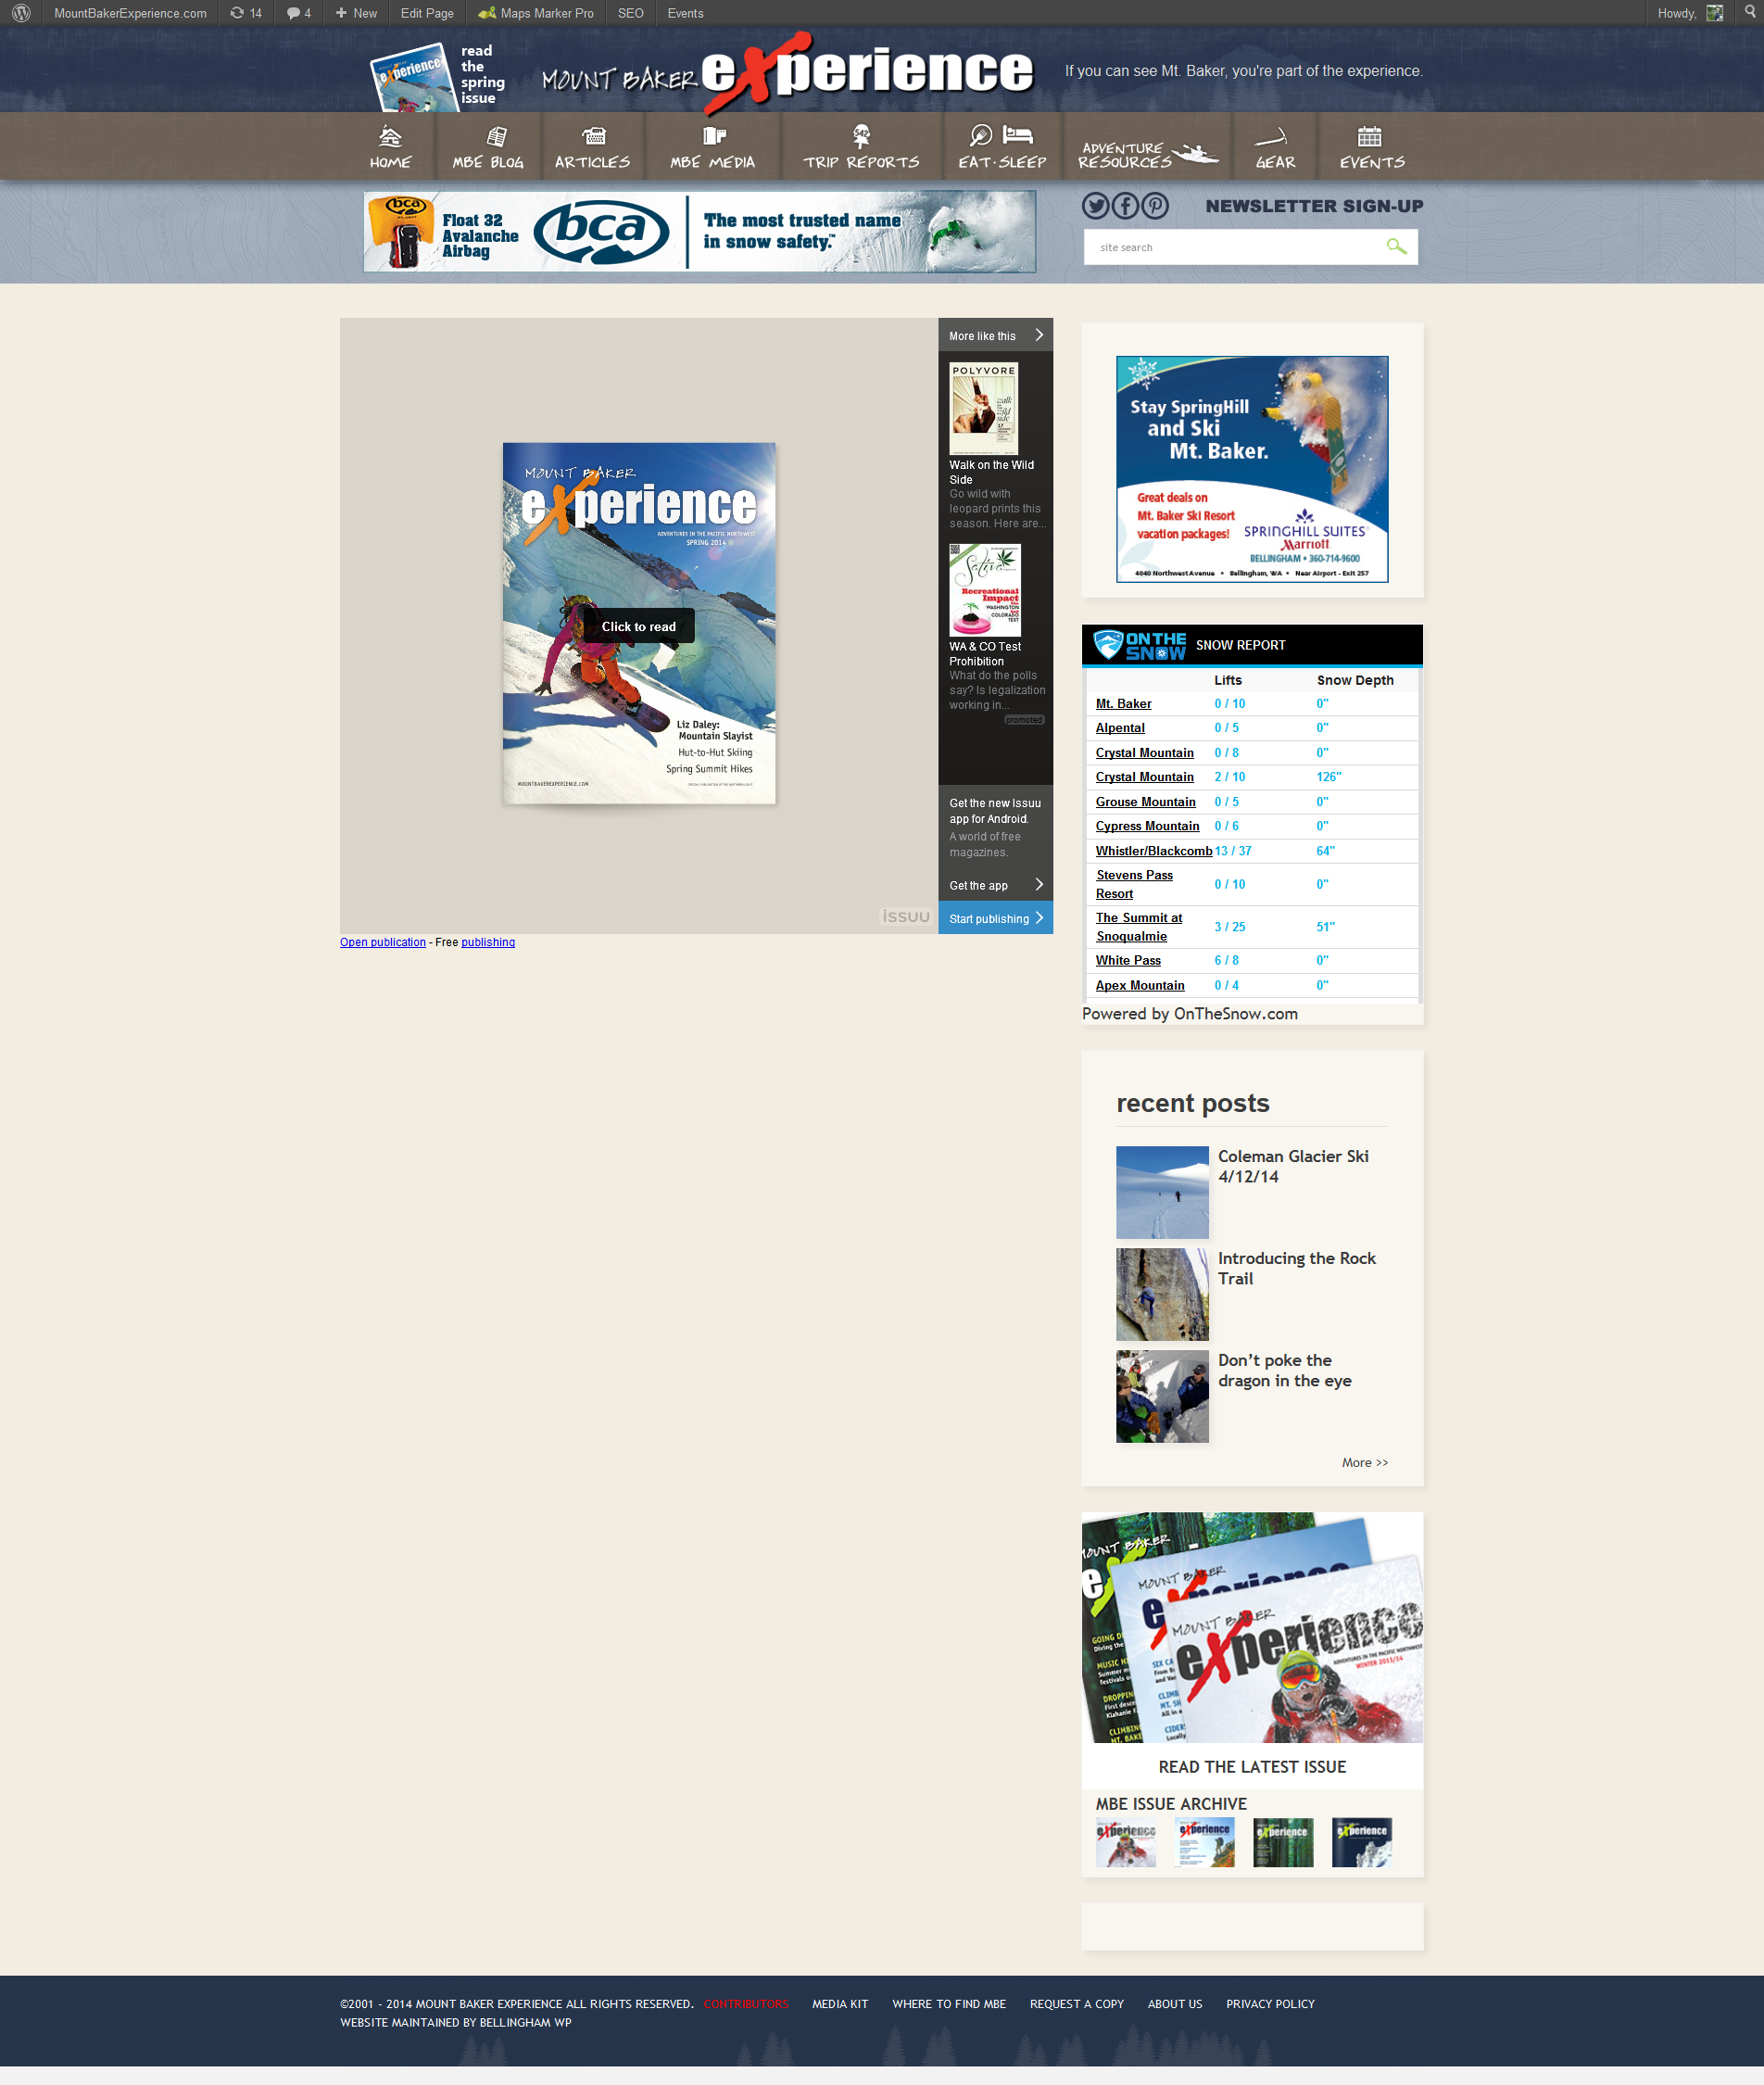Image resolution: width=1764 pixels, height=2085 pixels.
Task: Open WA & CO Test Prohibition thumbnail
Action: pos(985,590)
